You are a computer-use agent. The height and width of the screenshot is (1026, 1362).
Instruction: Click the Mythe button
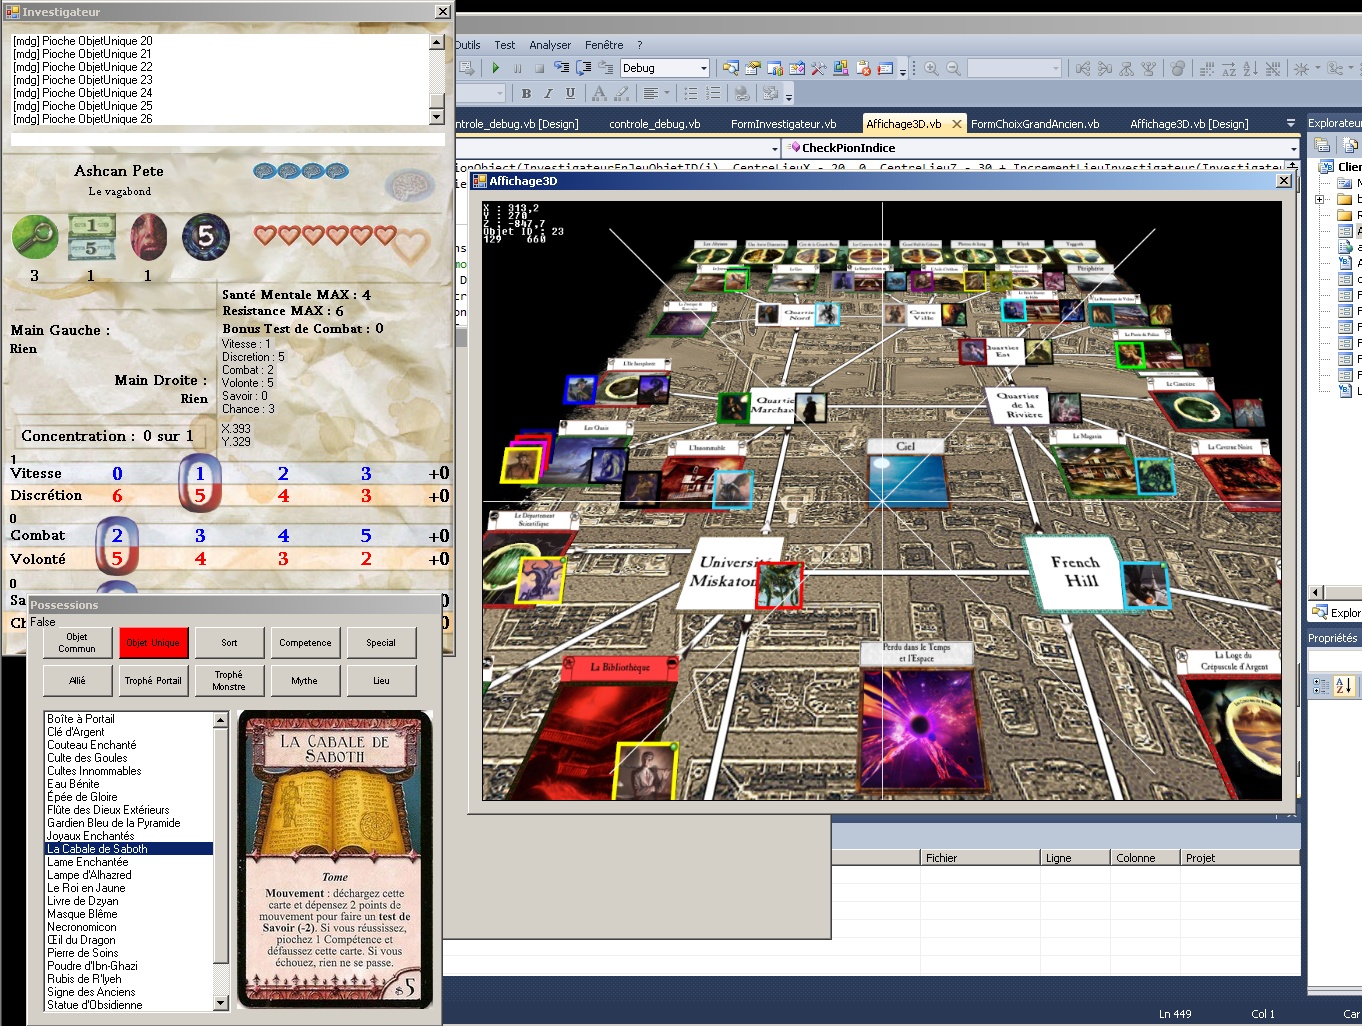coord(305,681)
